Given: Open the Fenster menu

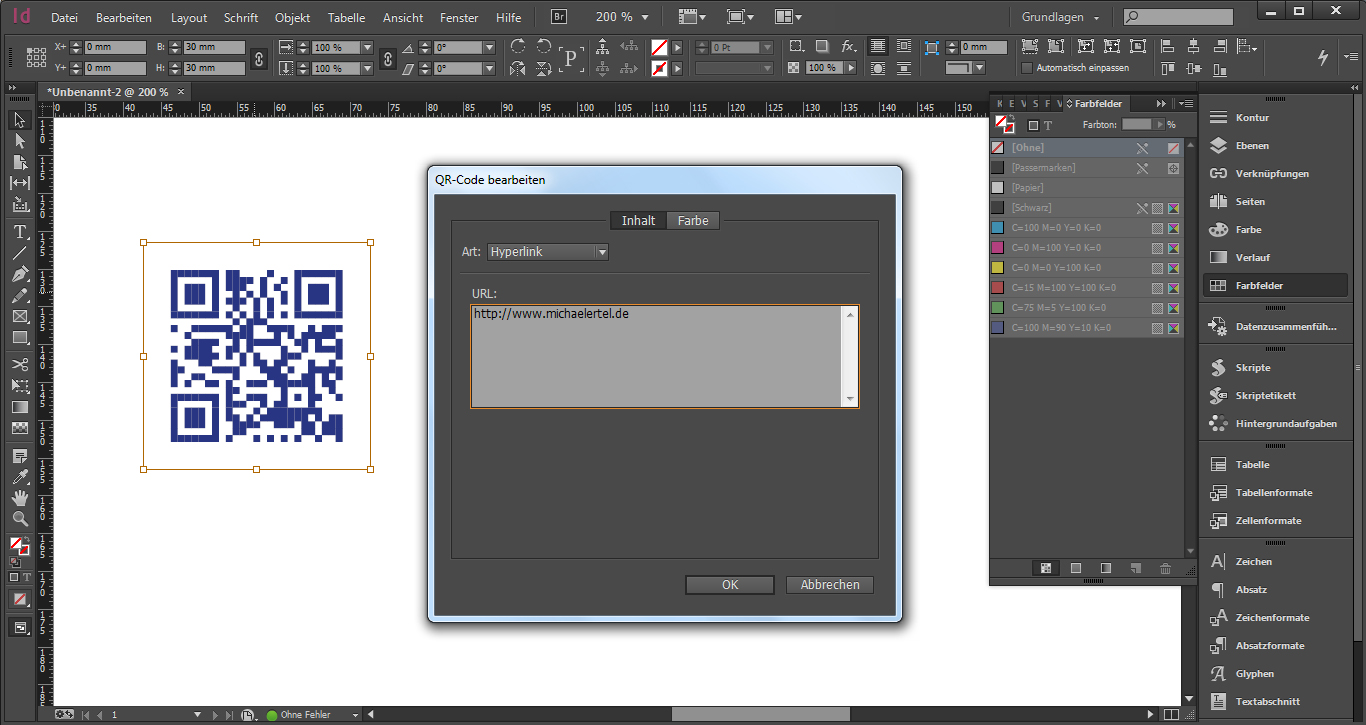Looking at the screenshot, I should [x=459, y=18].
